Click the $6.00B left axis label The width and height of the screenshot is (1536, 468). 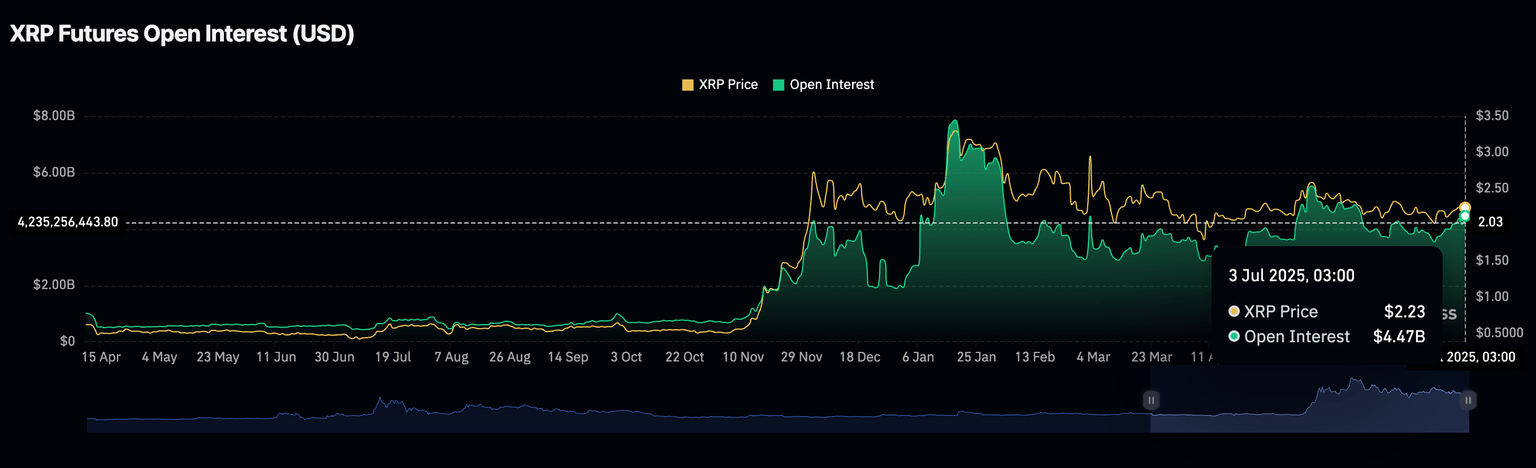tap(55, 172)
